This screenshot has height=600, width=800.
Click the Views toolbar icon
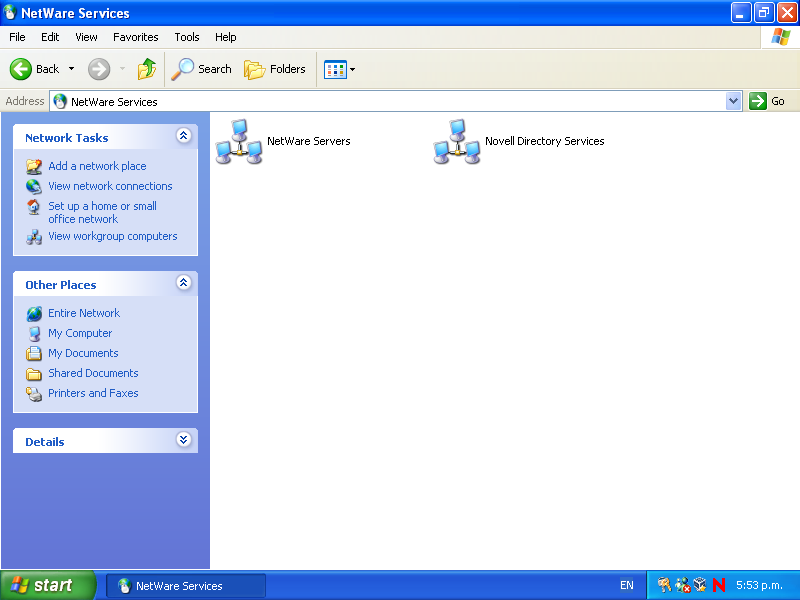(x=335, y=69)
